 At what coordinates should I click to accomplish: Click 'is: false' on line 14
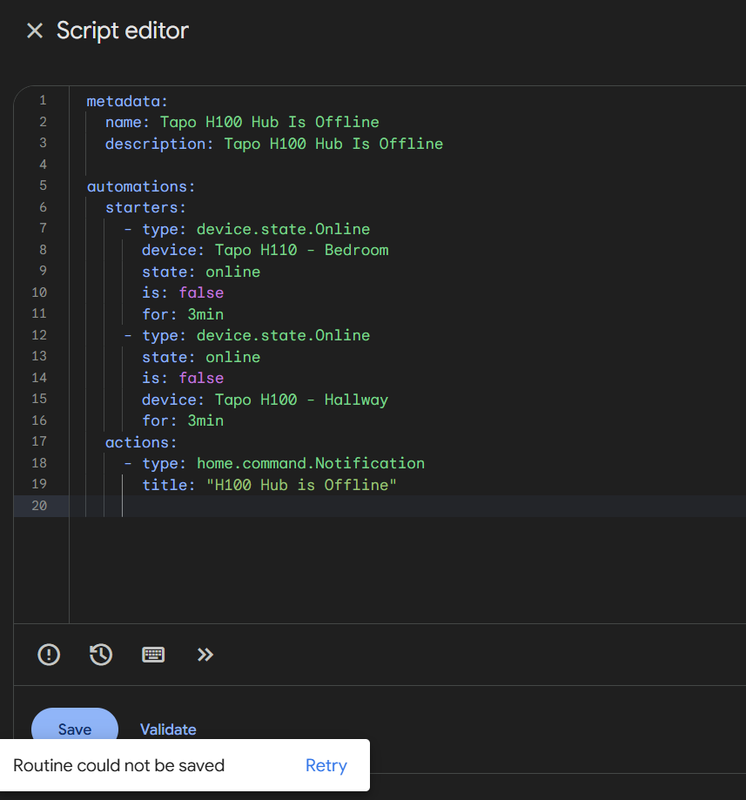pos(183,378)
